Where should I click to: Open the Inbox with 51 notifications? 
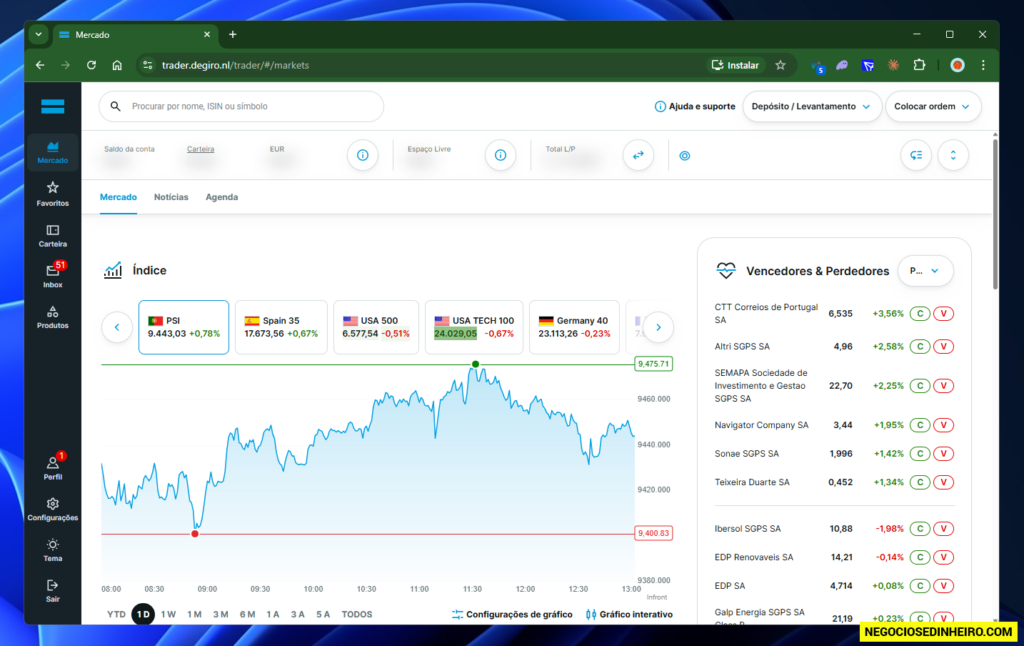click(52, 276)
